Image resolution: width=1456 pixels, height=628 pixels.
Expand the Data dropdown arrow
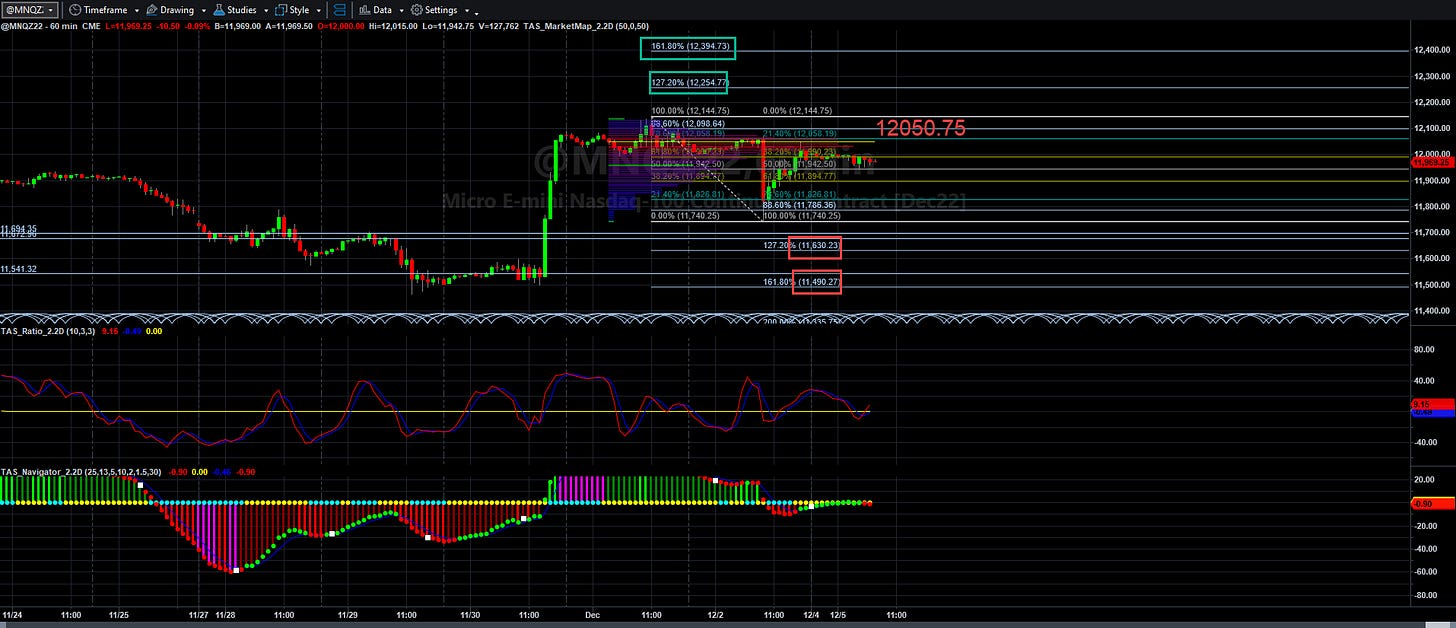pos(402,11)
